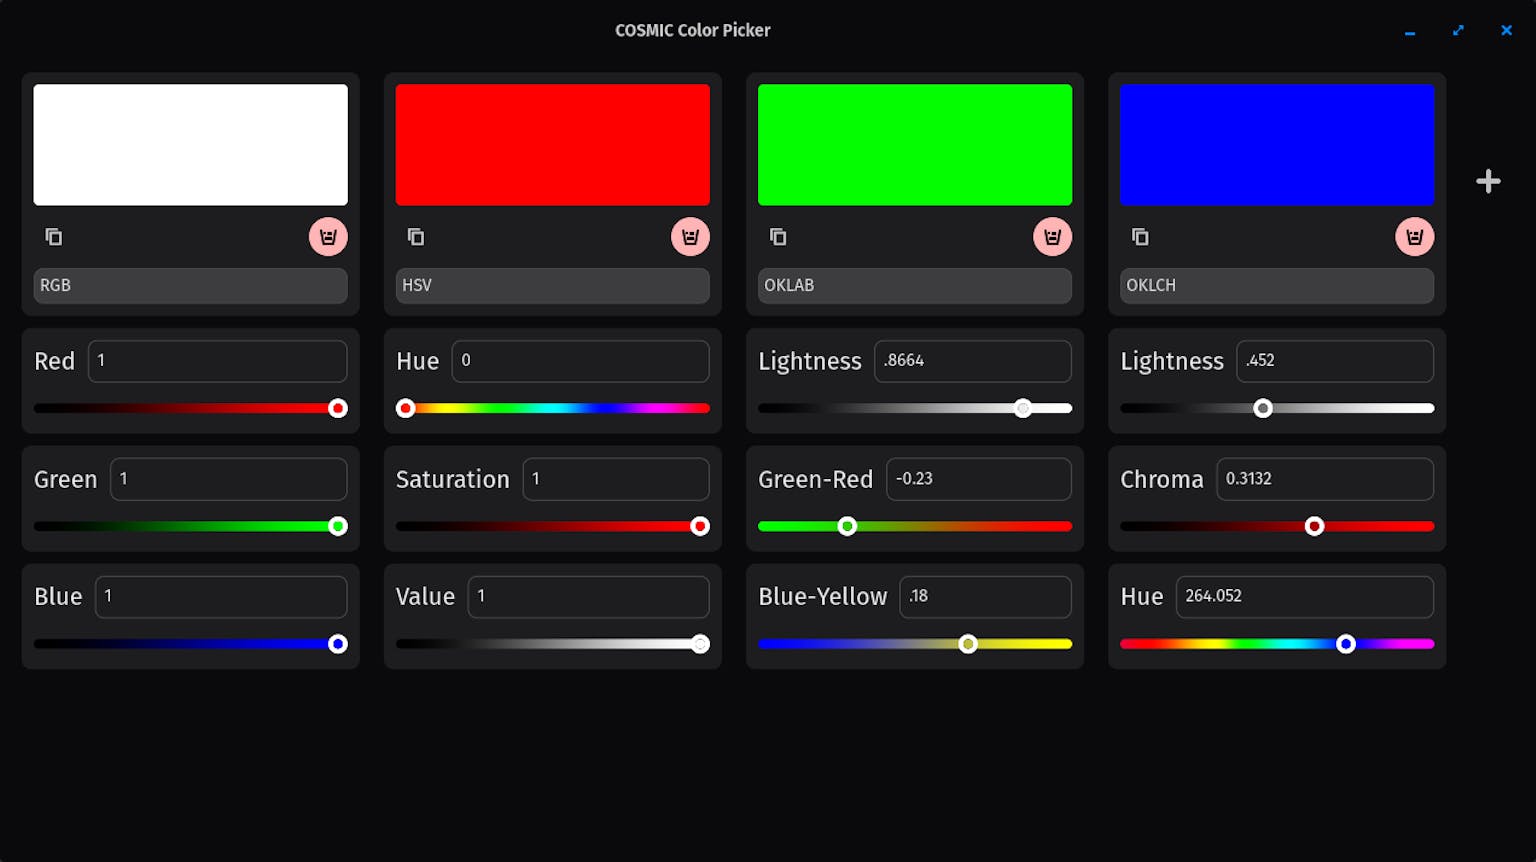The image size is (1536, 862).
Task: Copy the OKLAB color value
Action: [777, 236]
